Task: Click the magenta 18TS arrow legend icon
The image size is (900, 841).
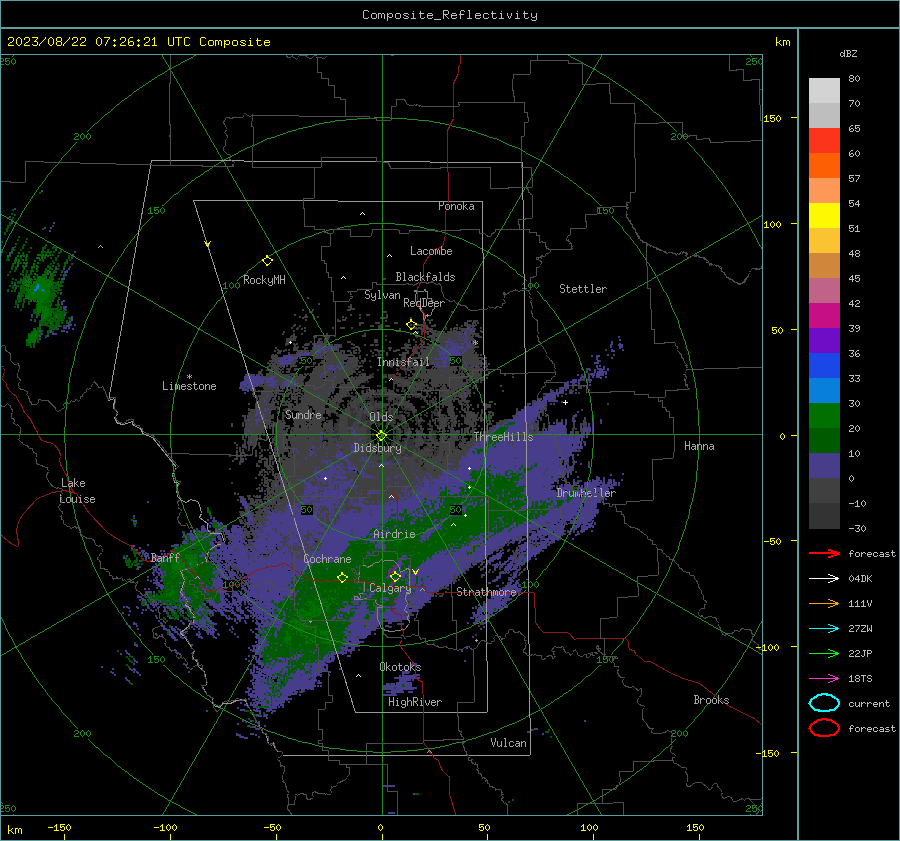Action: [x=824, y=679]
